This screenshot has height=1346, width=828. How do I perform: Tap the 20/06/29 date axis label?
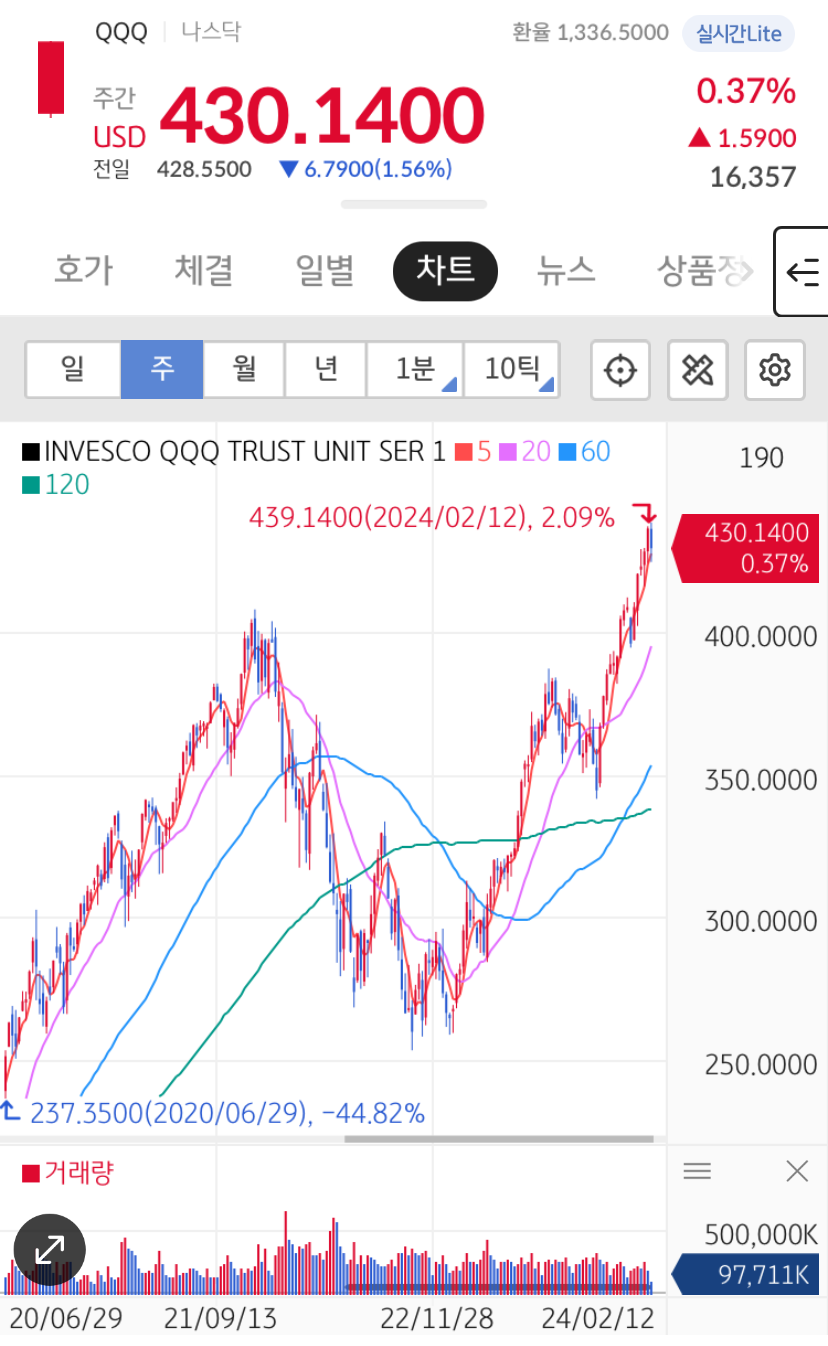click(x=66, y=1319)
